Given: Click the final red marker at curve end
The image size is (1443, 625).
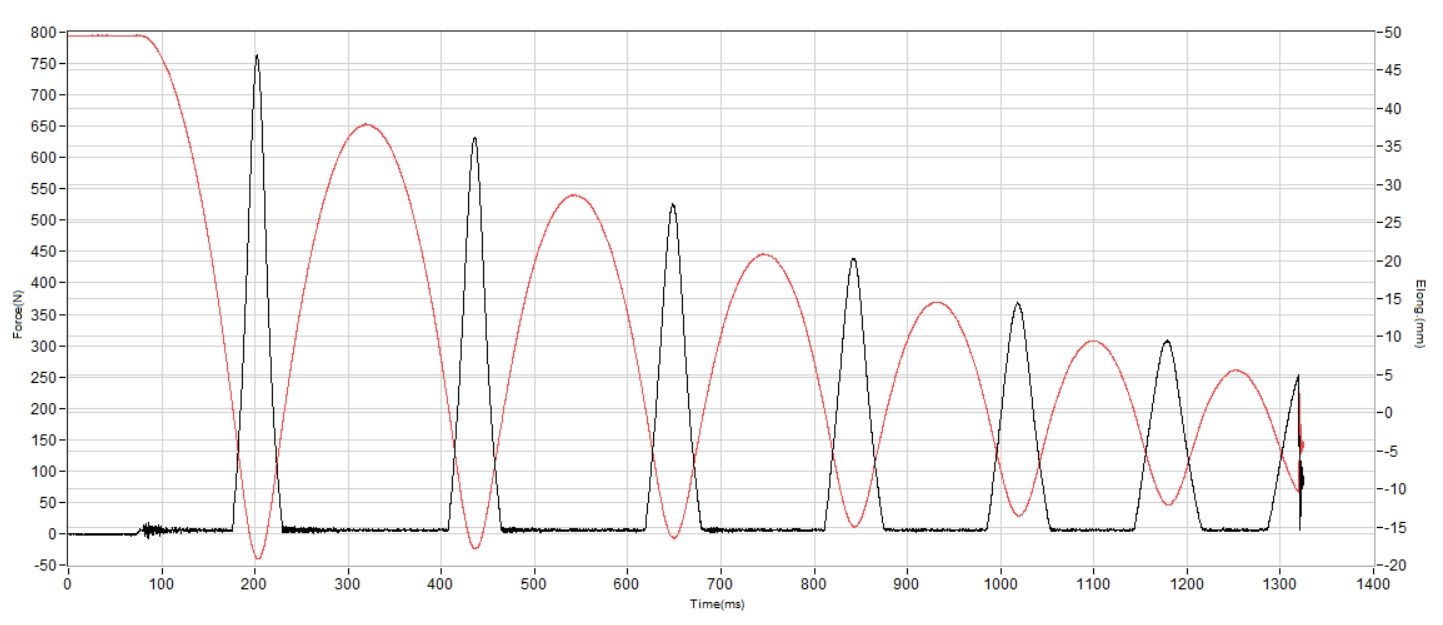Looking at the screenshot, I should [x=1301, y=445].
